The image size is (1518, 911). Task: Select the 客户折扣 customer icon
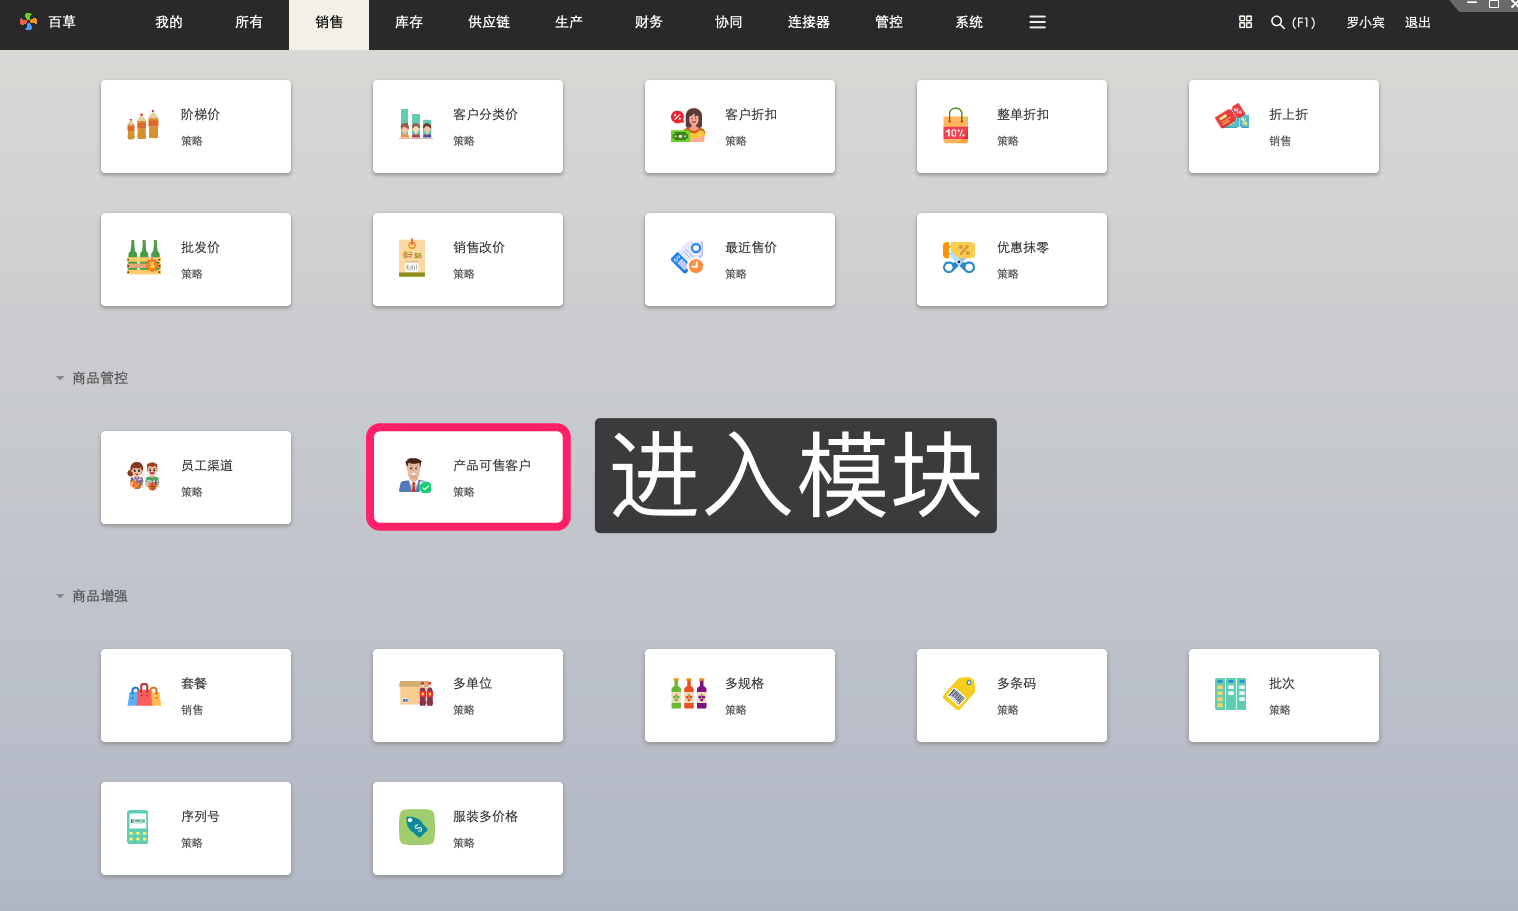pyautogui.click(x=687, y=125)
